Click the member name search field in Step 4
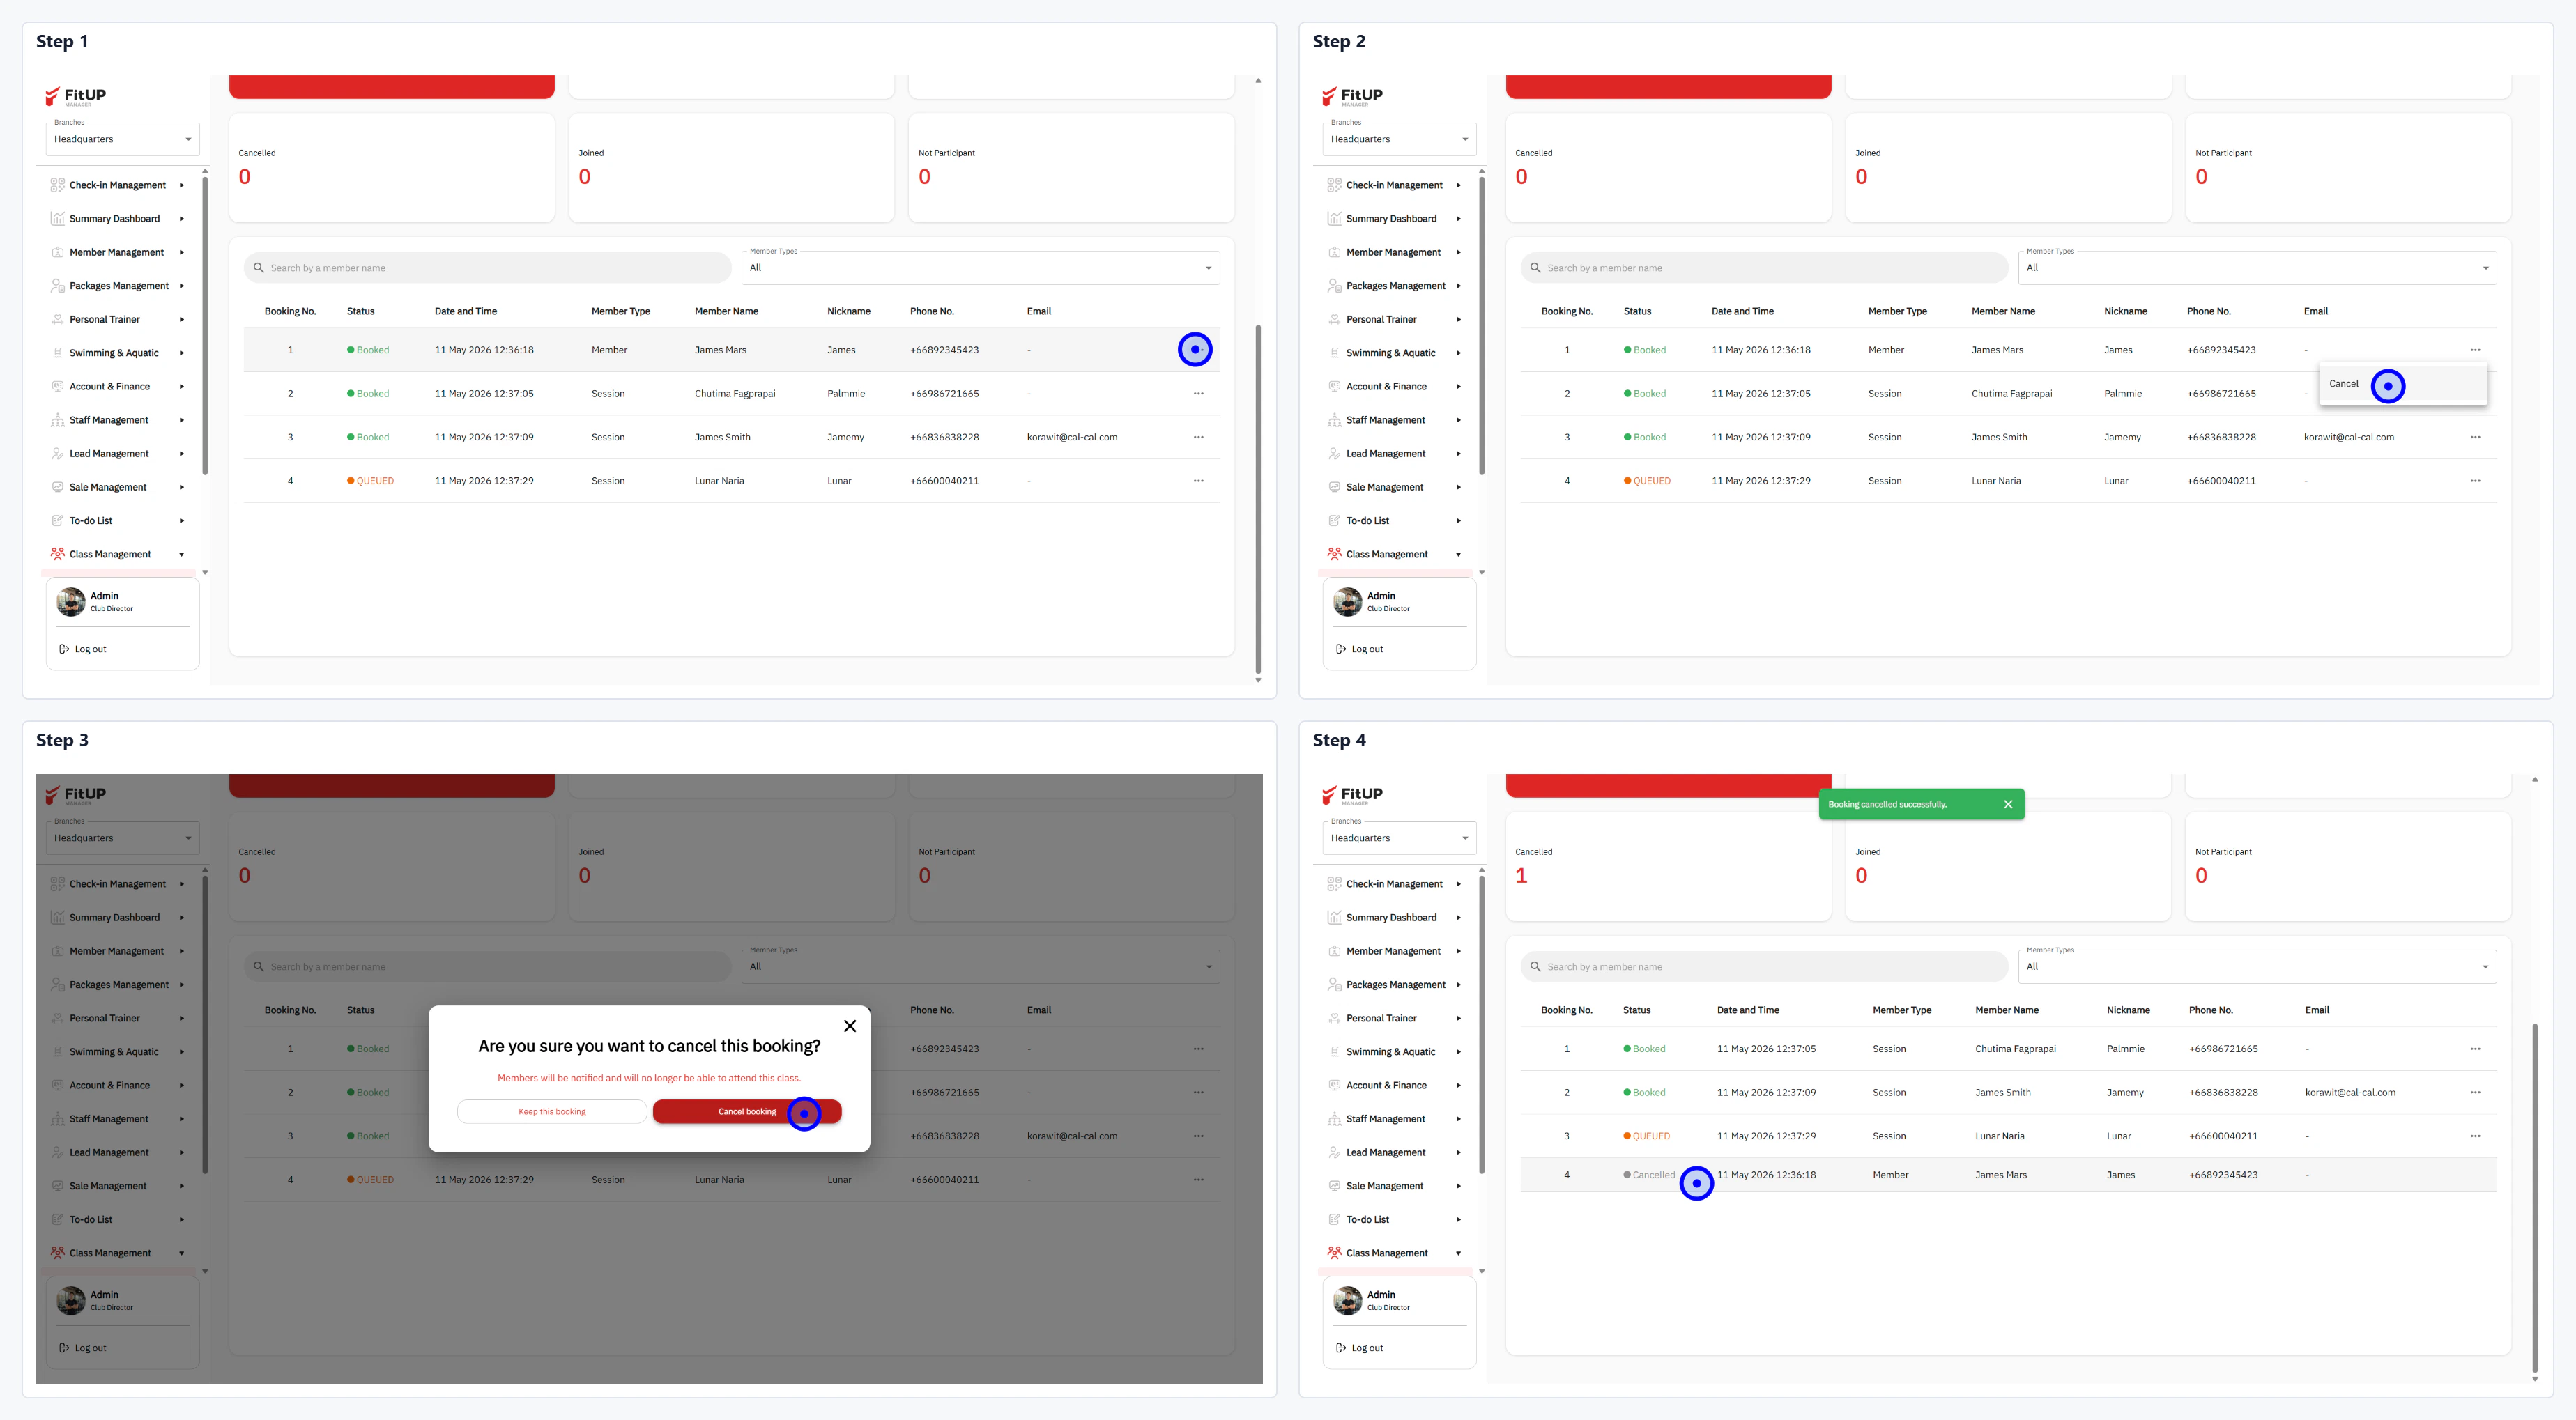Viewport: 2576px width, 1420px height. (x=1764, y=967)
